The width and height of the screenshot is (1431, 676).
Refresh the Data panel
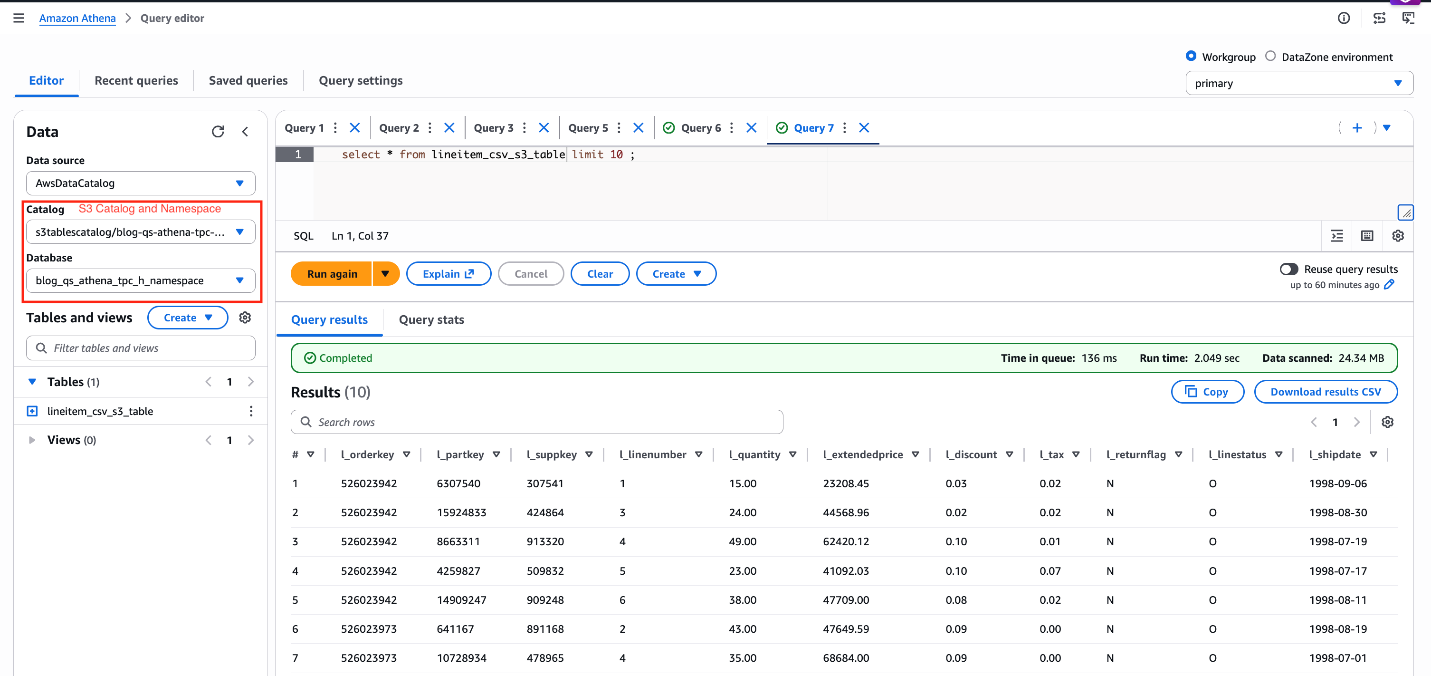coord(218,132)
